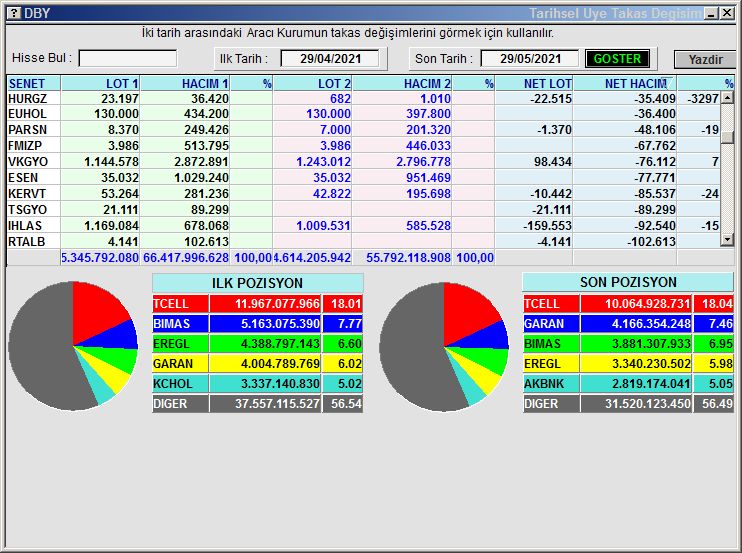This screenshot has width=742, height=553.
Task: Select the KERVT stock name
Action: [x=27, y=194]
